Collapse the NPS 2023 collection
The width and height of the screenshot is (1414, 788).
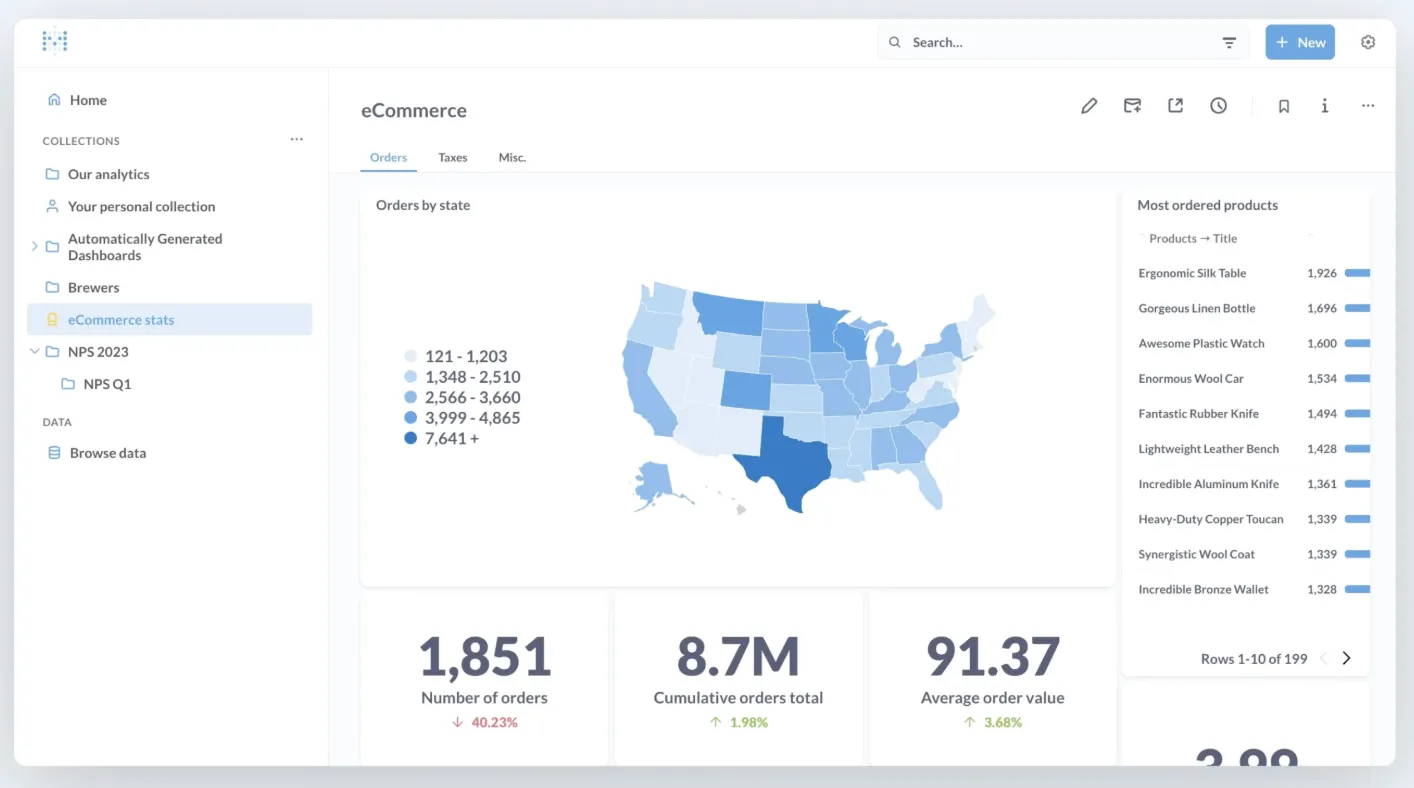point(35,352)
